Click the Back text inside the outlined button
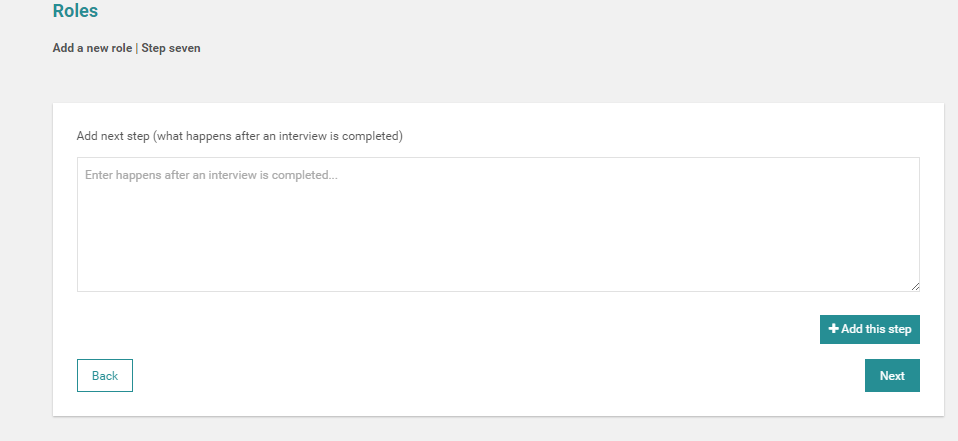This screenshot has height=441, width=958. click(x=105, y=376)
